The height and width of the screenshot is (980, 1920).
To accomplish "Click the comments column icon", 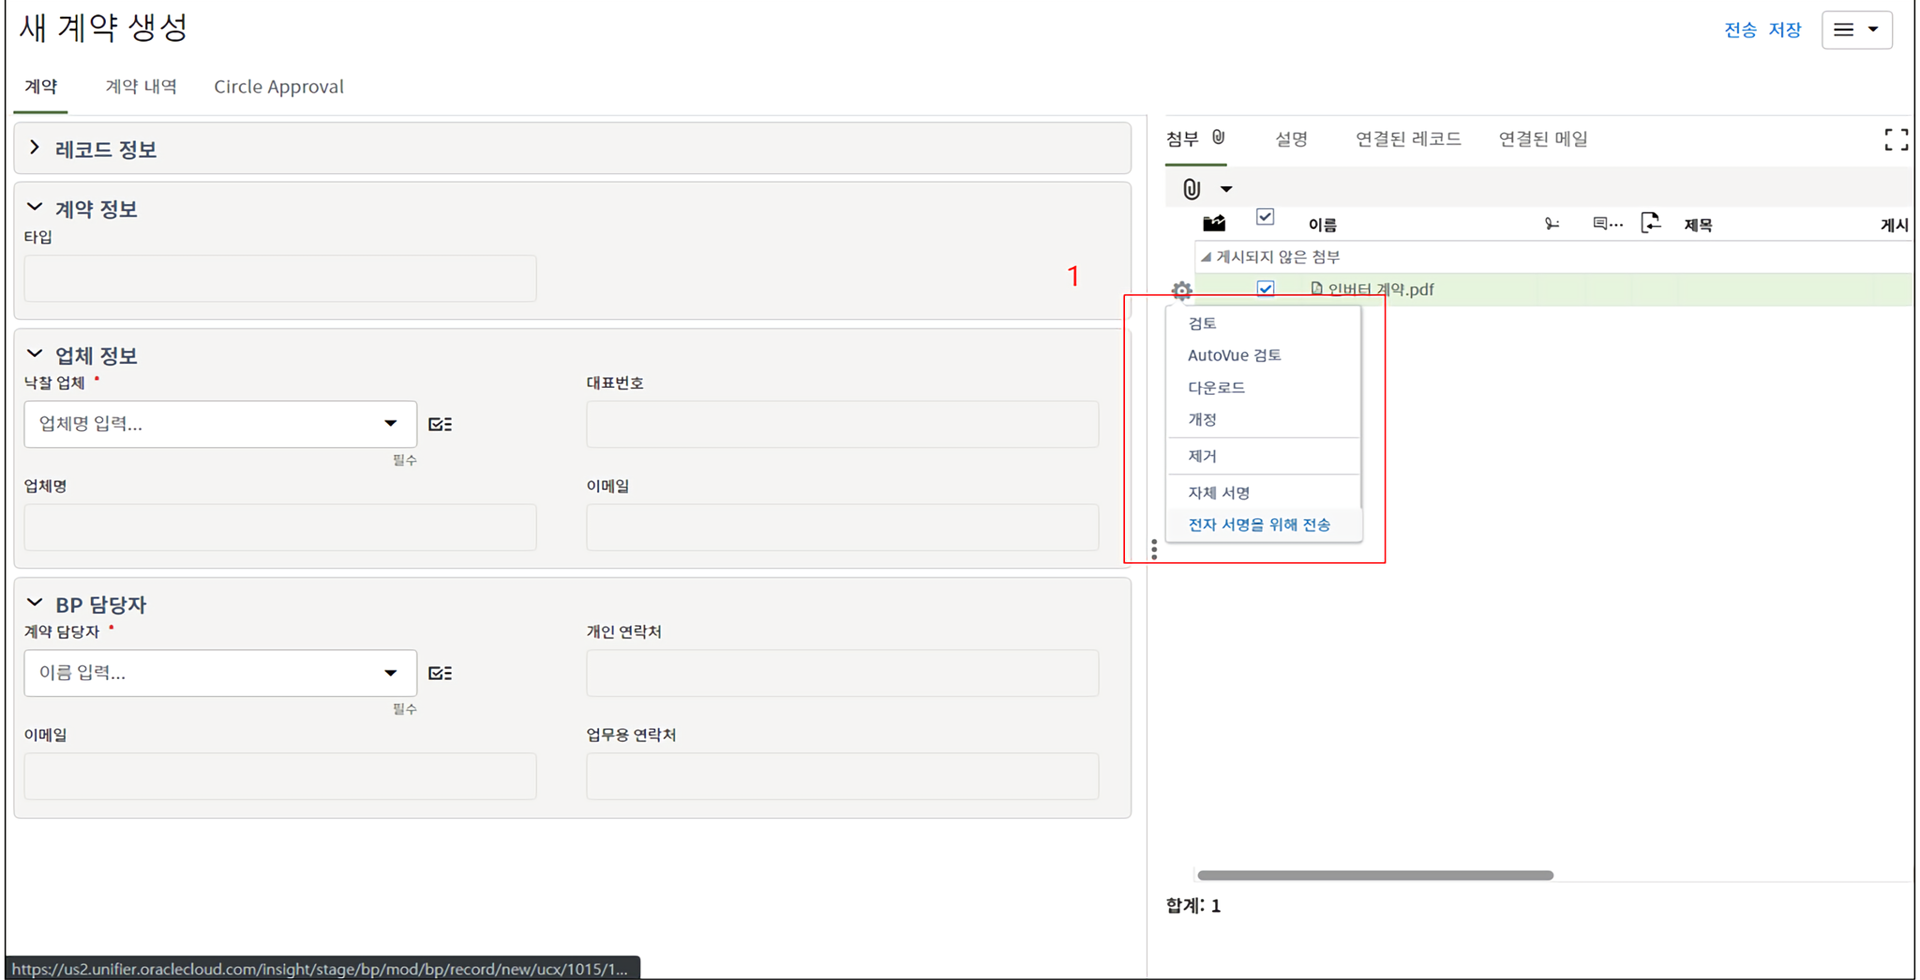I will (1606, 224).
